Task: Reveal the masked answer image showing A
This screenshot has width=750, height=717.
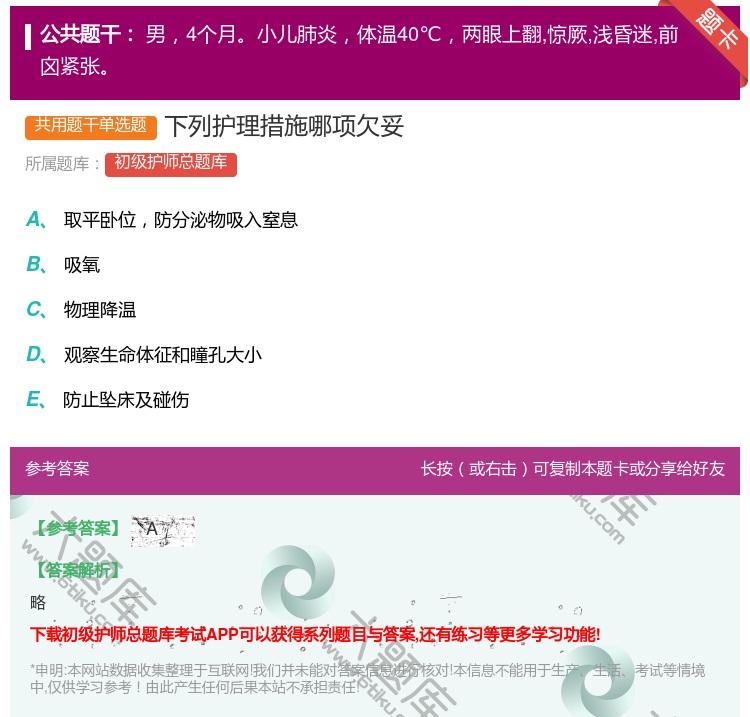Action: point(163,530)
